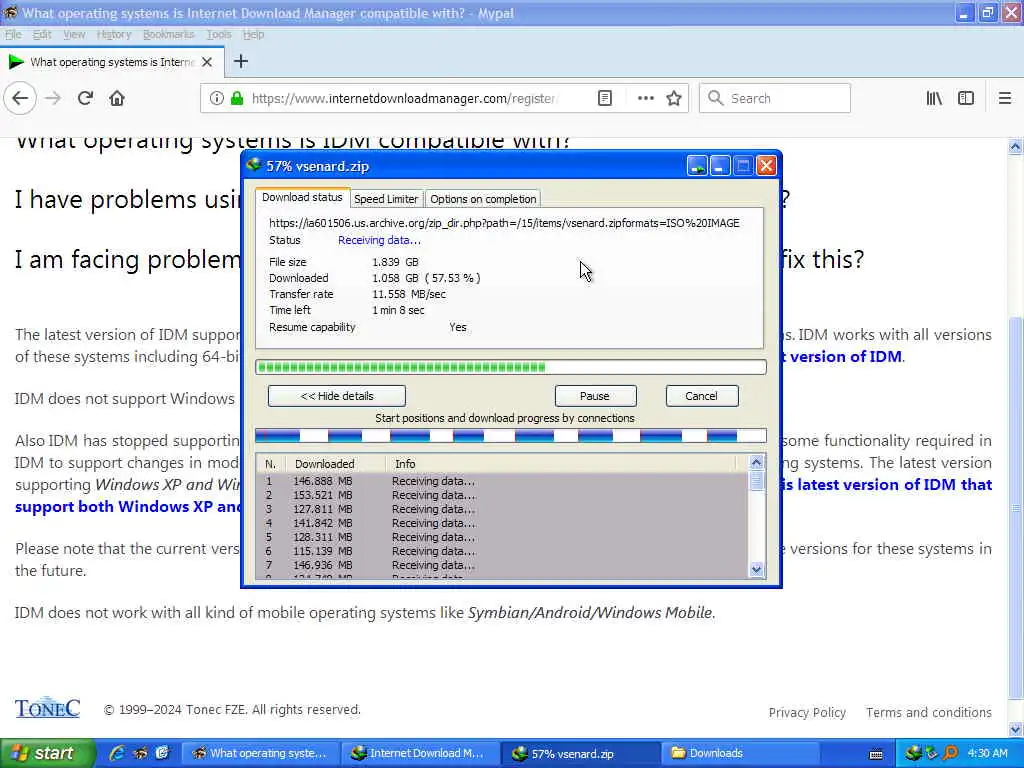Screen dimensions: 1024x768
Task: Open page actions three-dot menu
Action: 645,99
